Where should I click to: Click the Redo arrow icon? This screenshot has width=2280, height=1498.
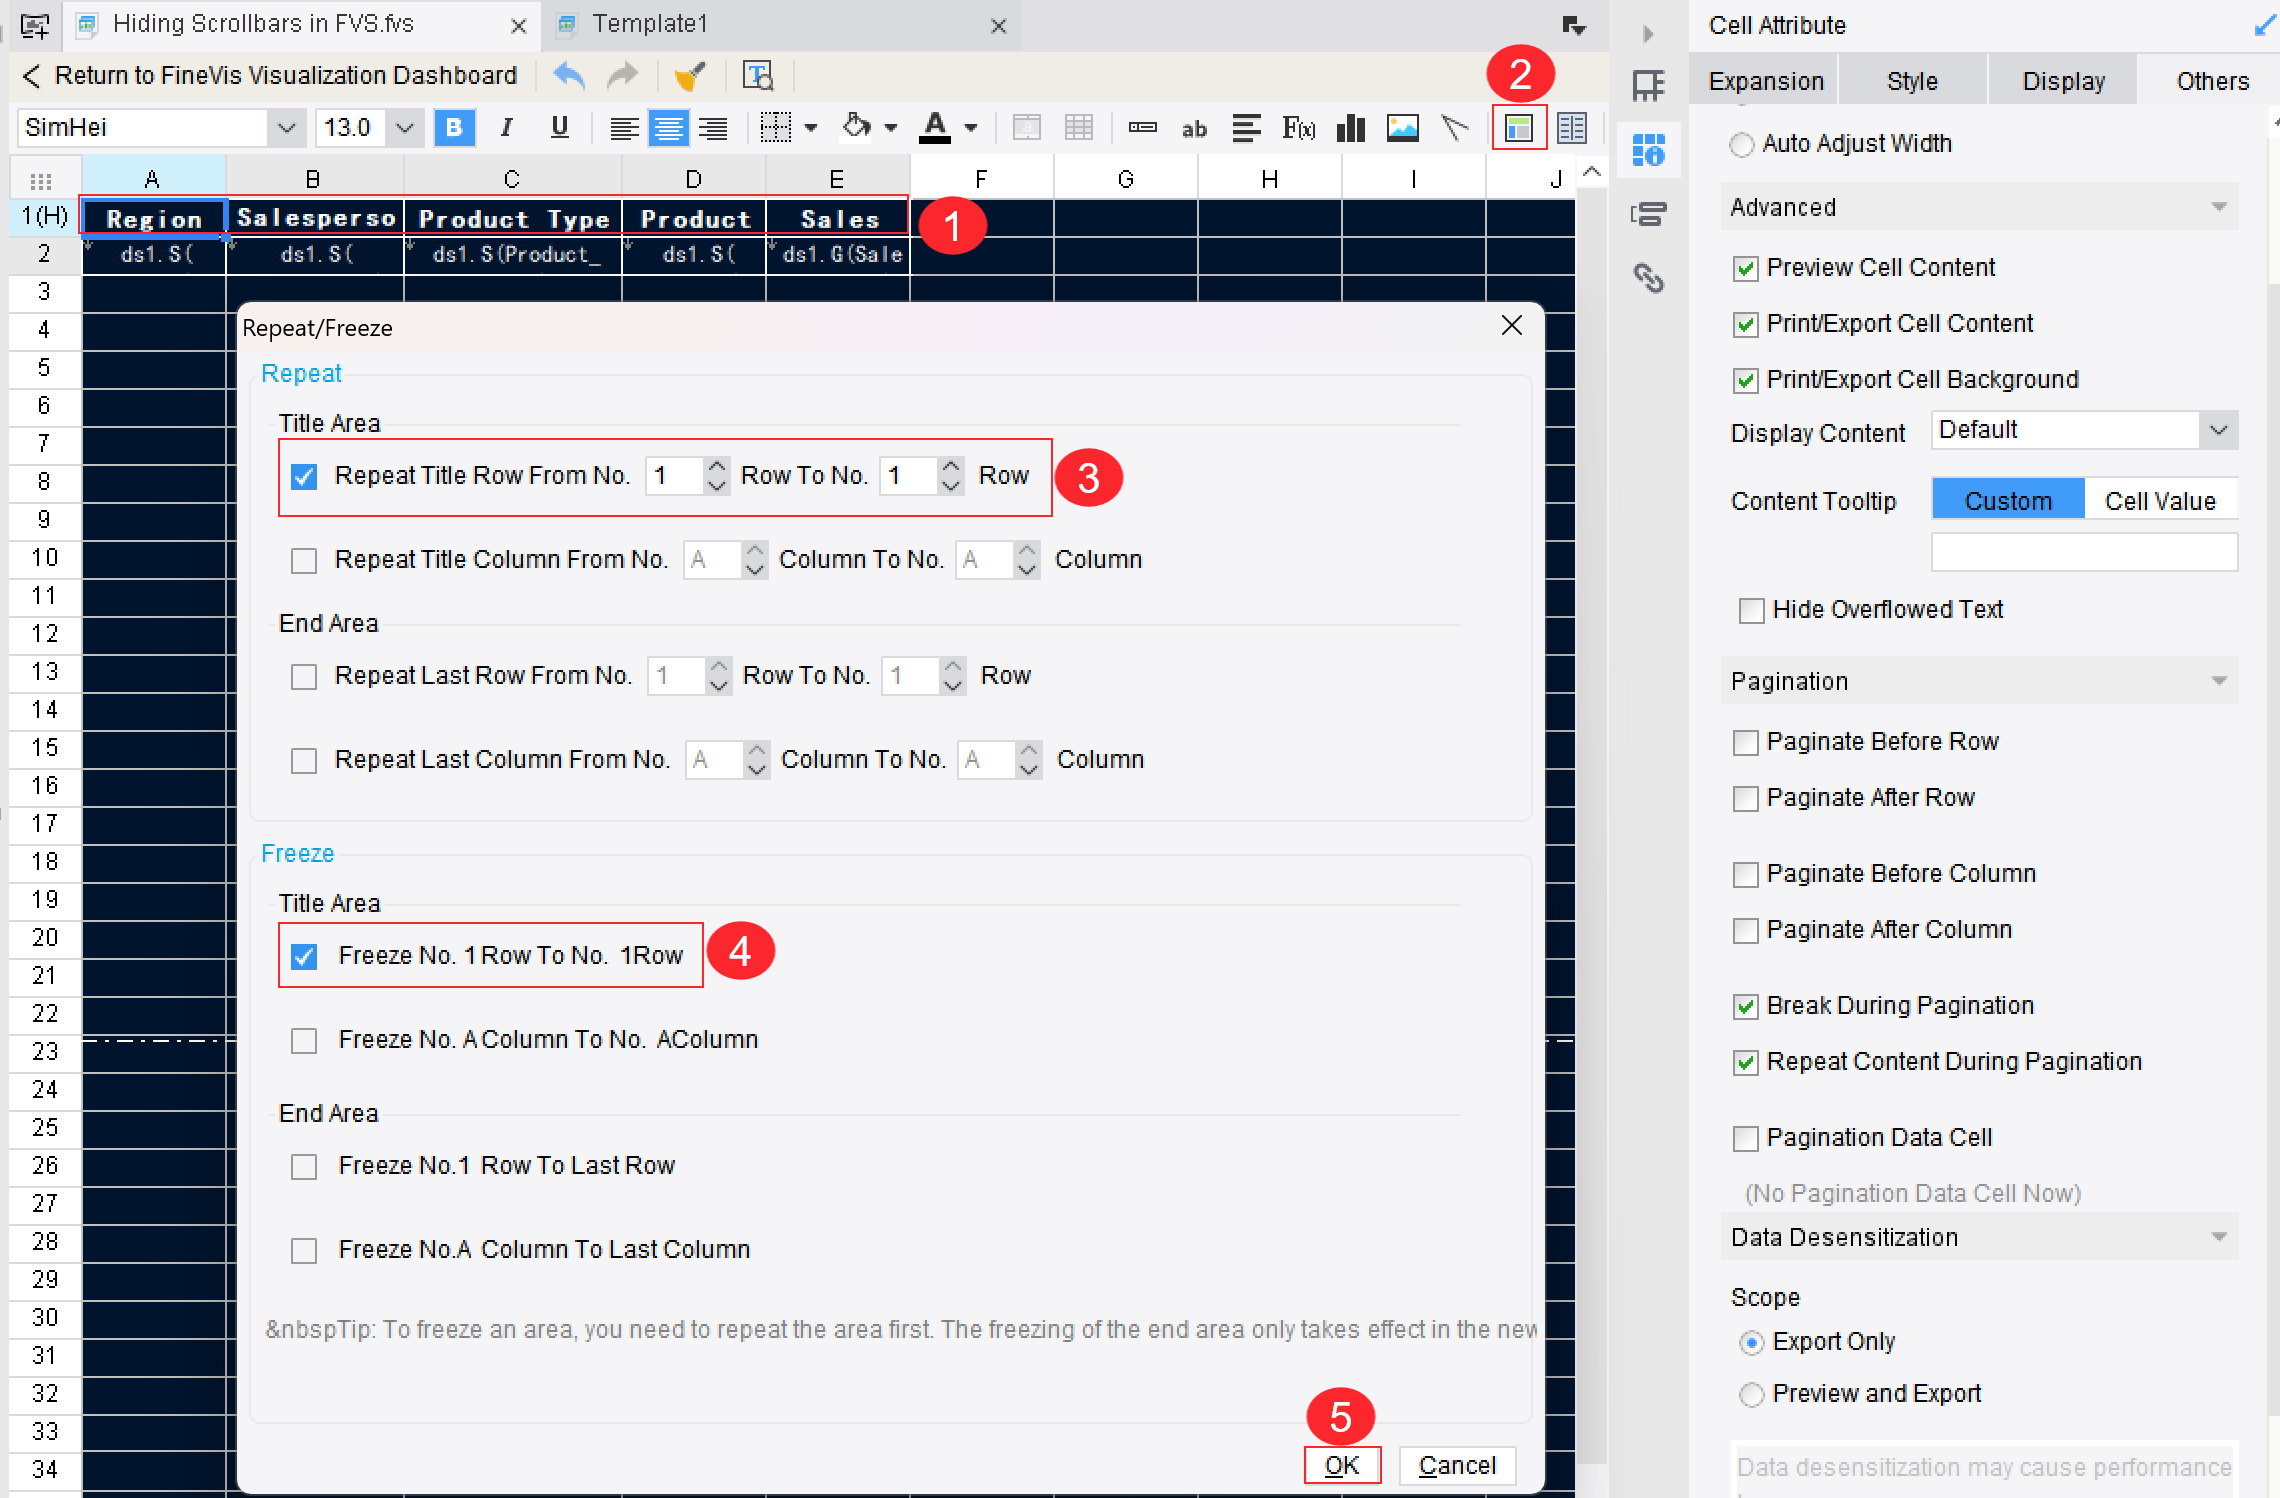coord(622,75)
